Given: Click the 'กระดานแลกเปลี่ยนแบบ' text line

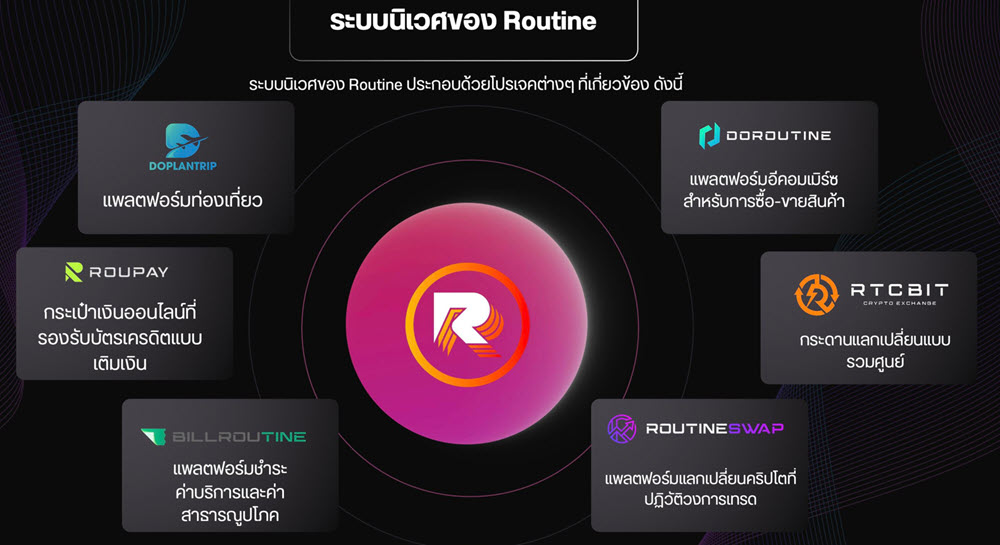Looking at the screenshot, I should (x=874, y=339).
